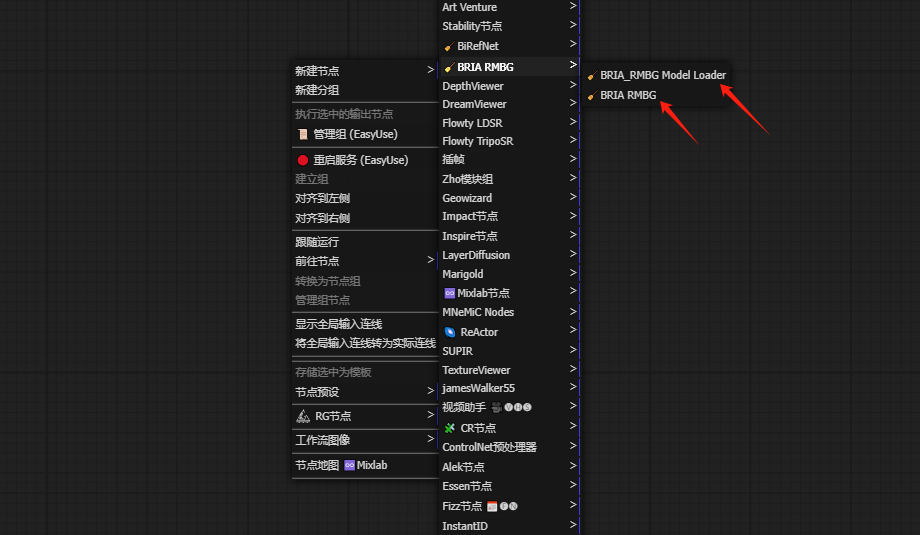Click the red dot icon of 重启服务
920x535 pixels.
(x=303, y=160)
